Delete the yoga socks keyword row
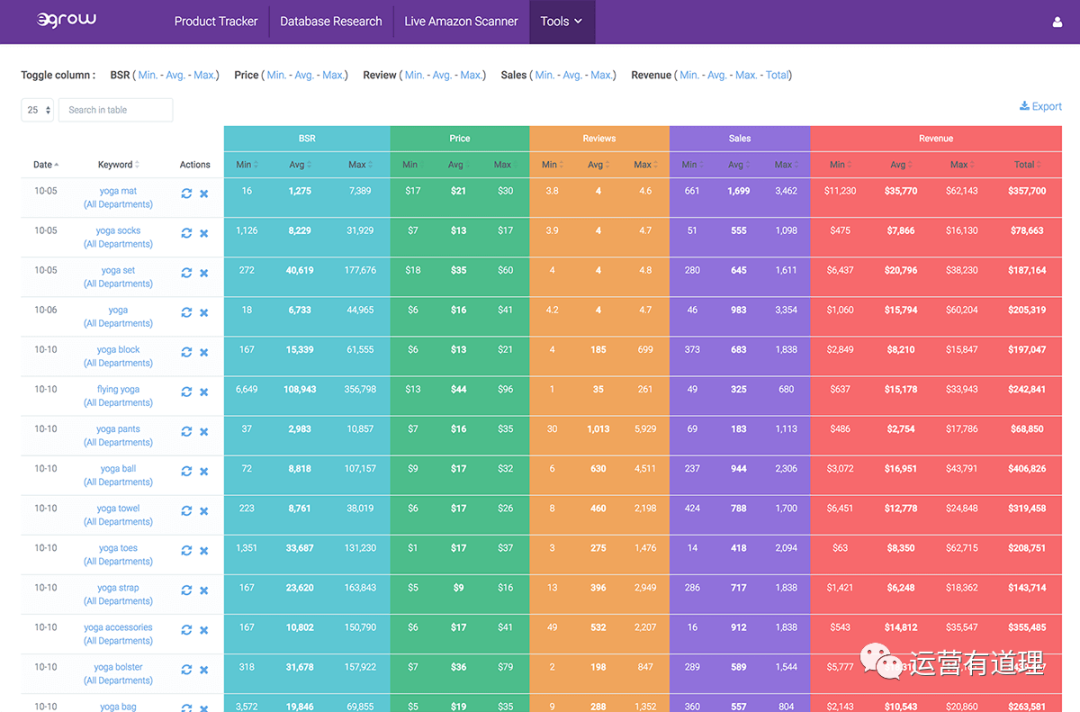The image size is (1080, 712). [x=204, y=233]
